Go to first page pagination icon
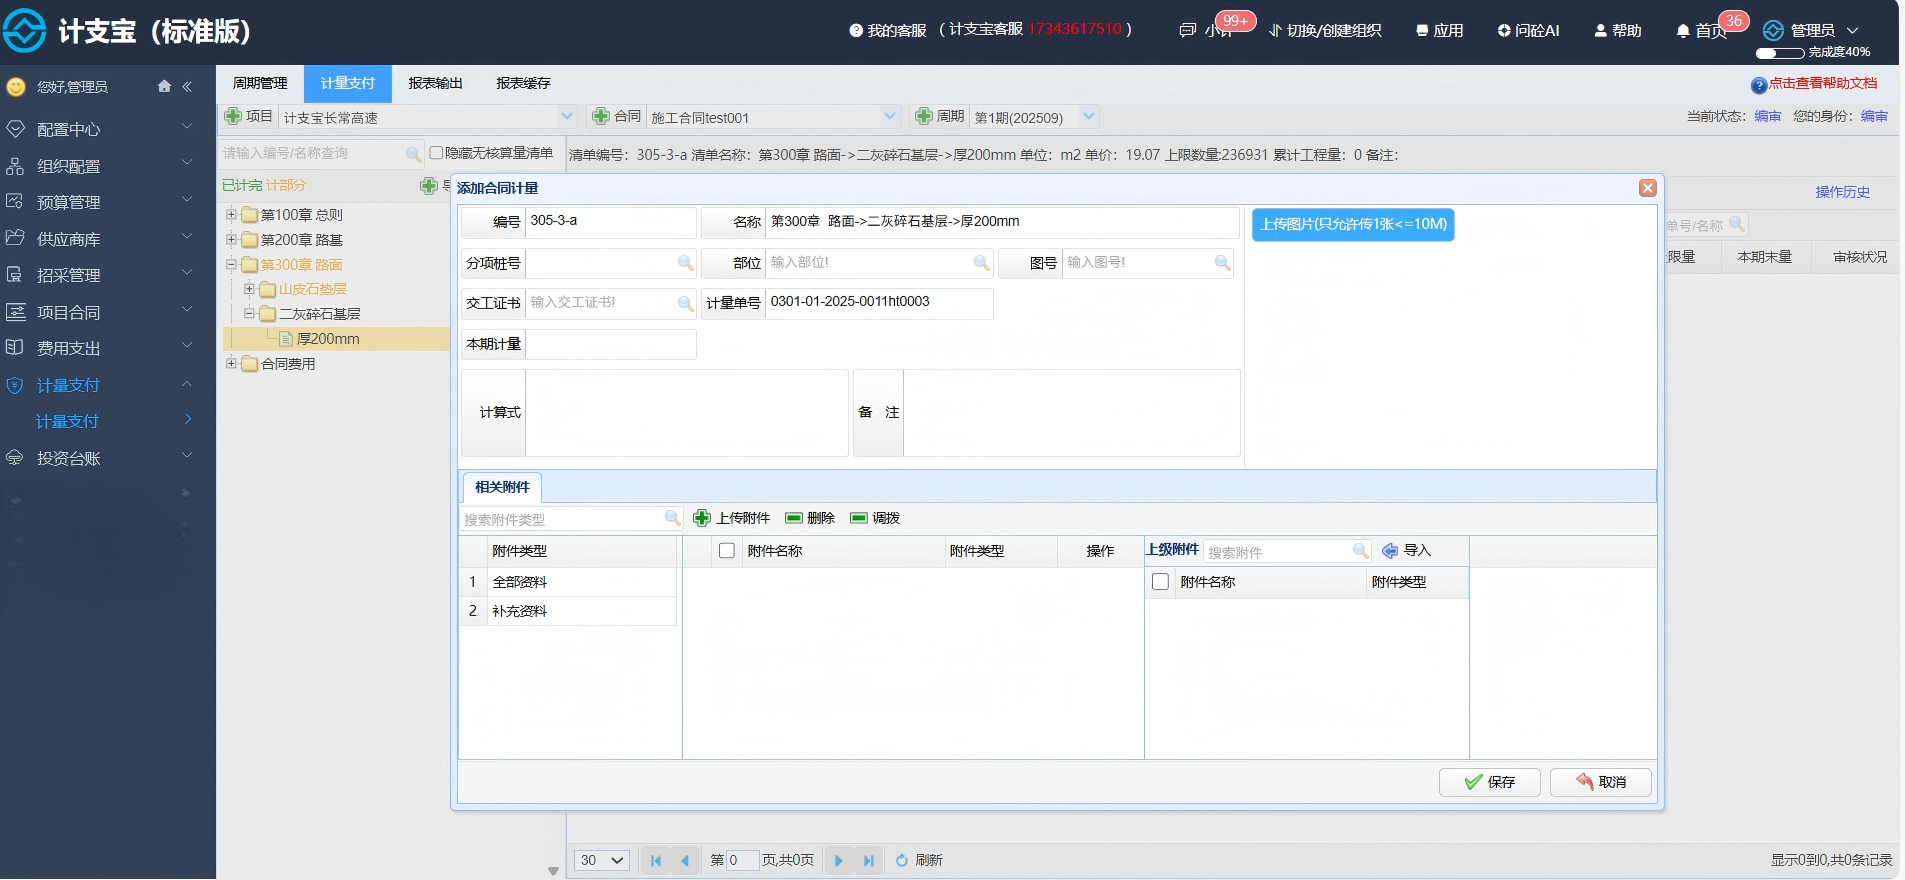1905x880 pixels. tap(656, 860)
